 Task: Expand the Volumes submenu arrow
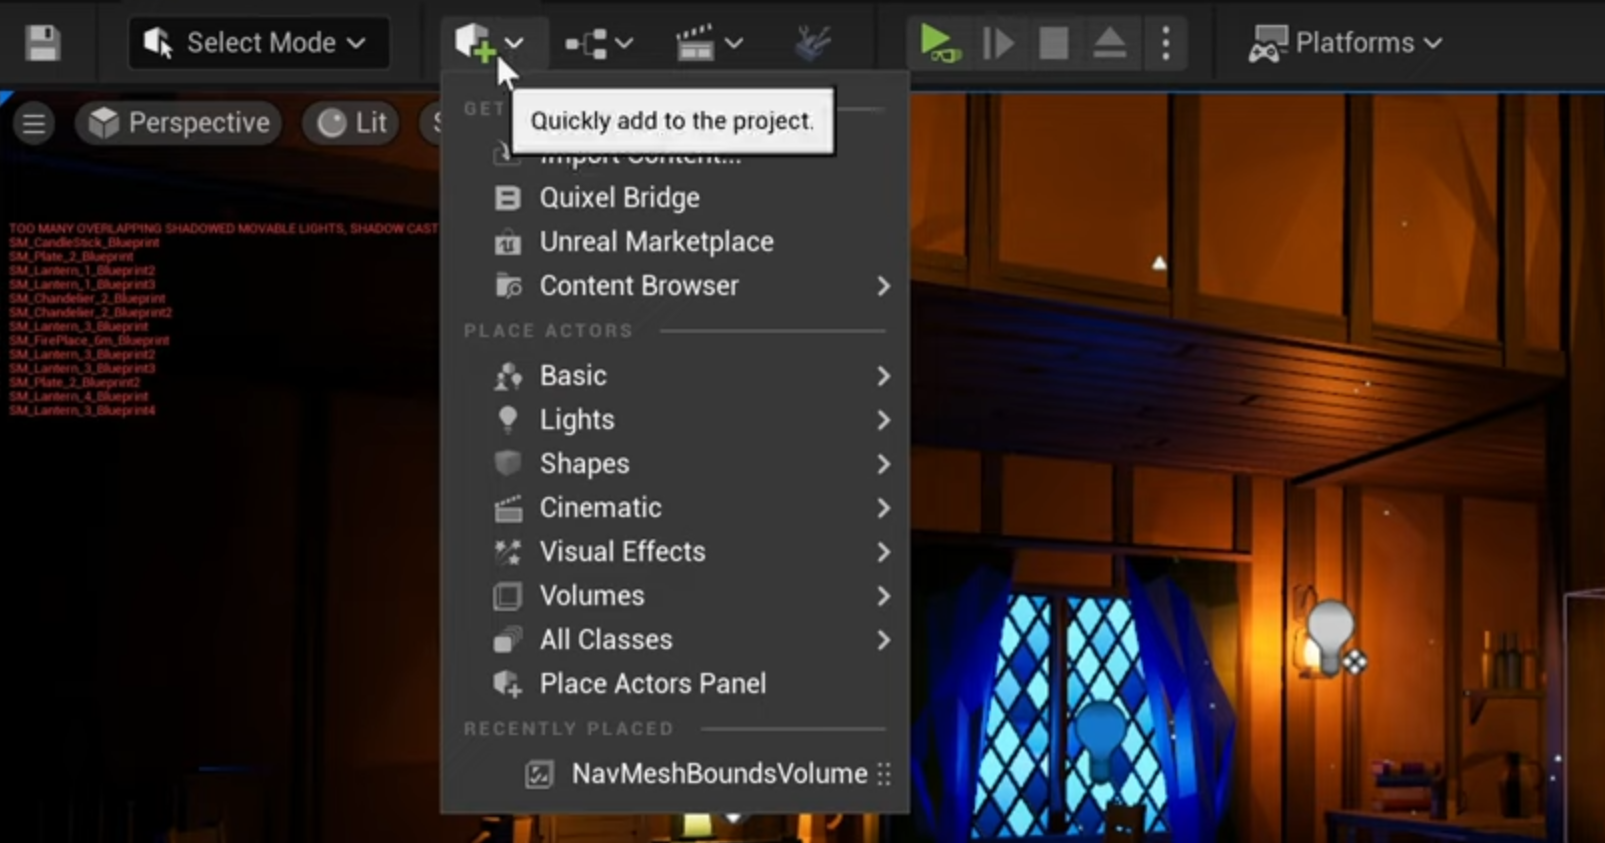883,596
